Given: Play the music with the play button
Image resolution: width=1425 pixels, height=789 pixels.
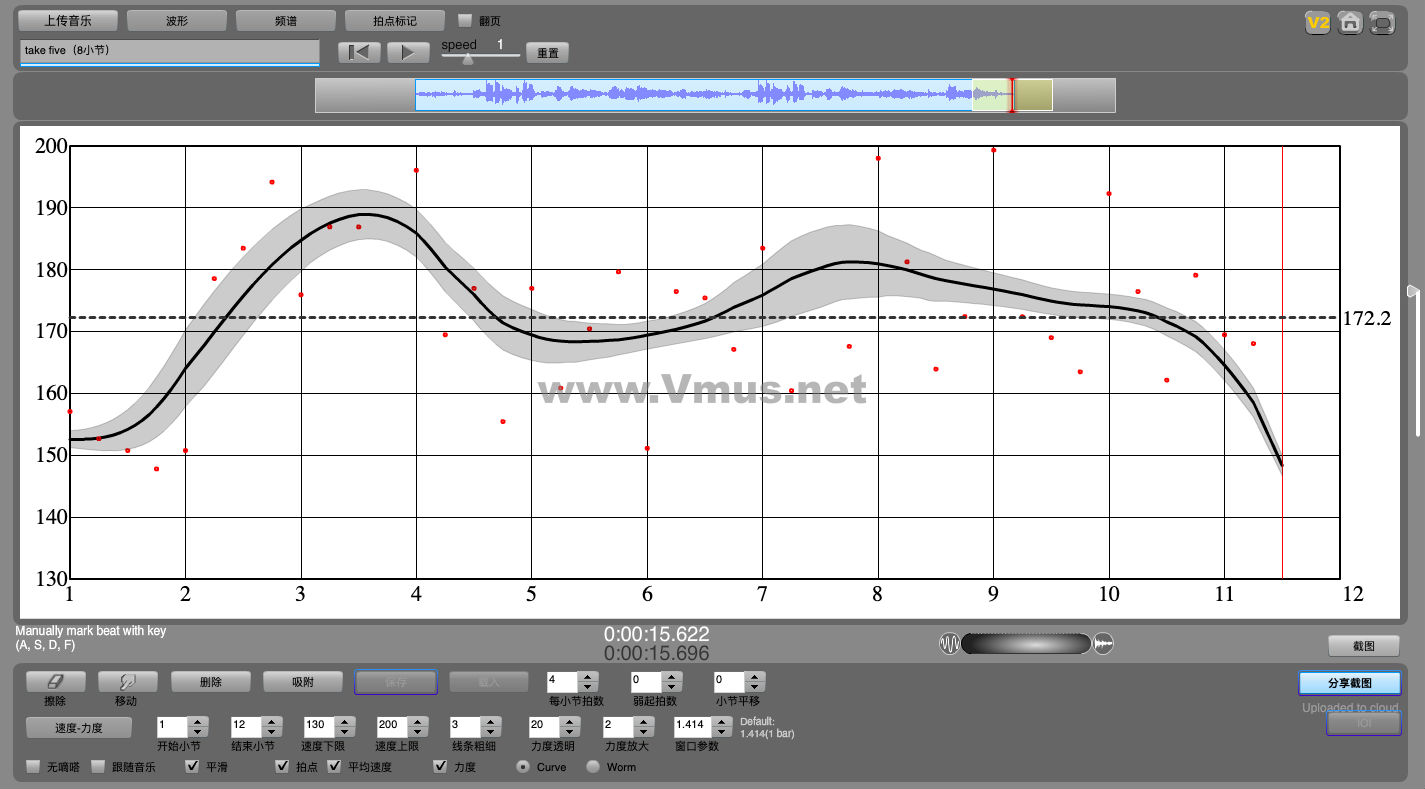Looking at the screenshot, I should click(x=408, y=53).
